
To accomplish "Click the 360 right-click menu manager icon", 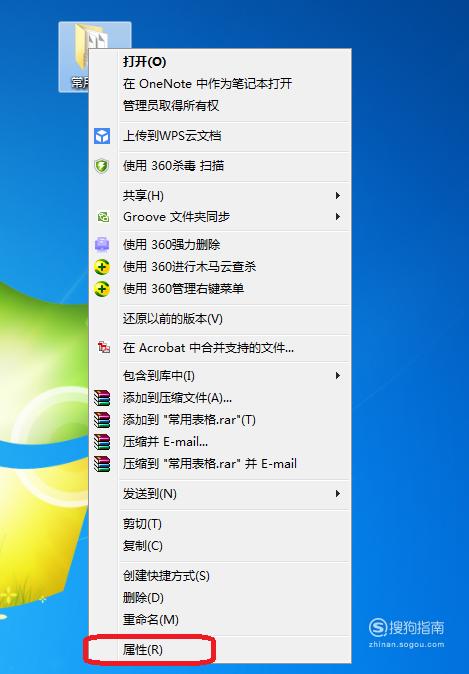I will coord(102,288).
